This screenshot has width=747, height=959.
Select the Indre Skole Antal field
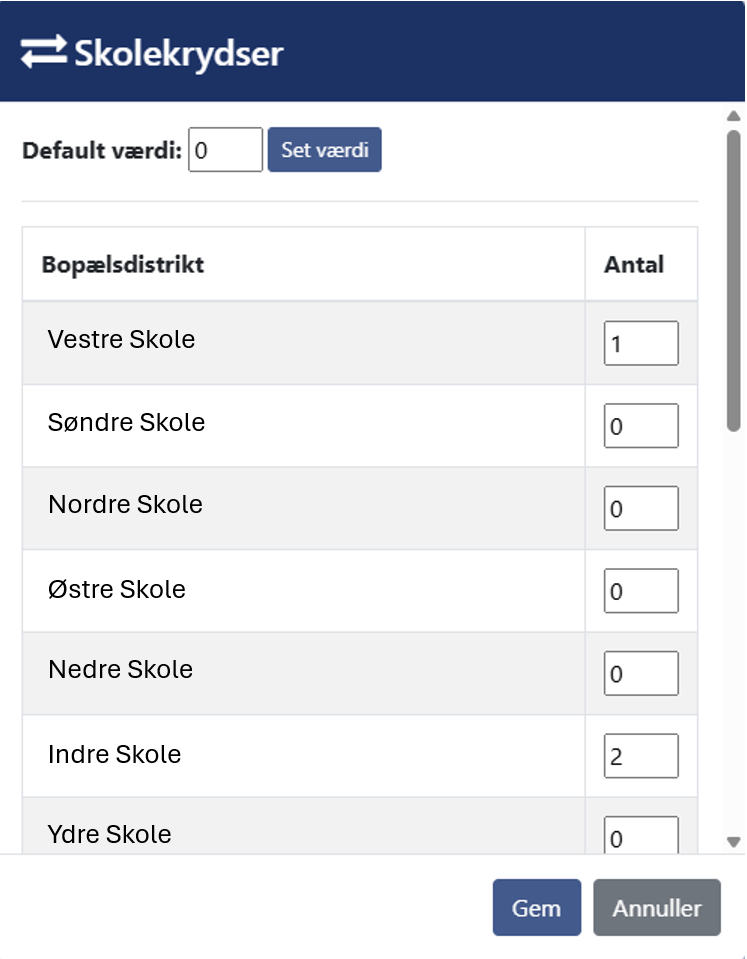point(641,756)
